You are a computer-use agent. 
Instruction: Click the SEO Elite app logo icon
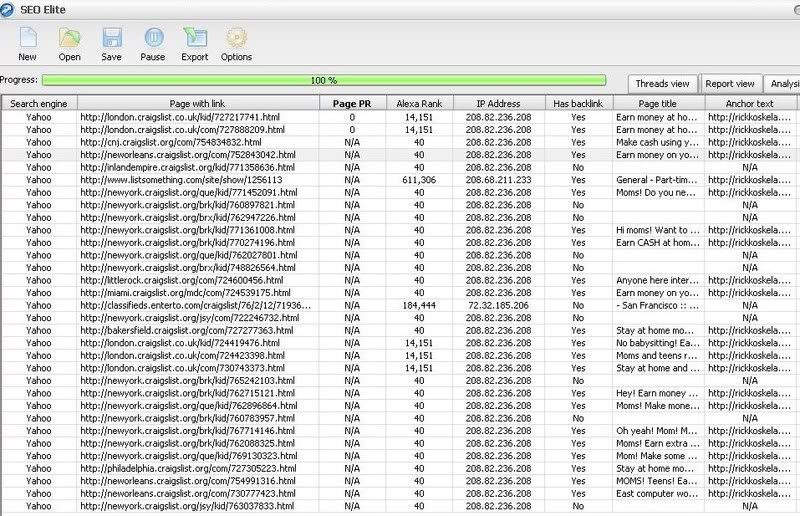(7, 10)
